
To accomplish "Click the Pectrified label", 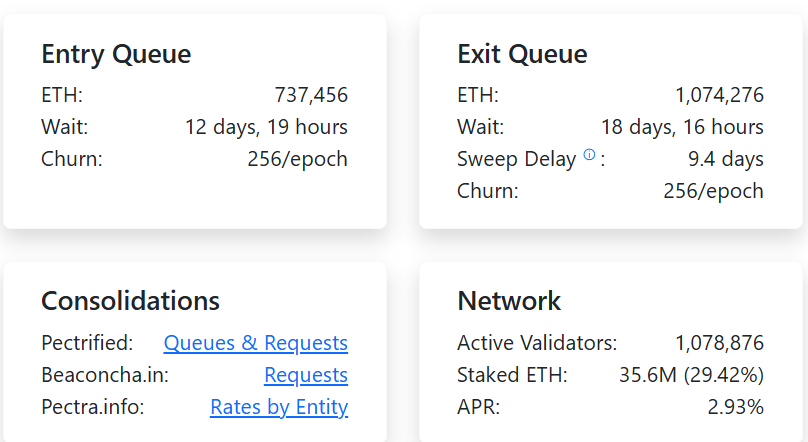I will coord(87,343).
